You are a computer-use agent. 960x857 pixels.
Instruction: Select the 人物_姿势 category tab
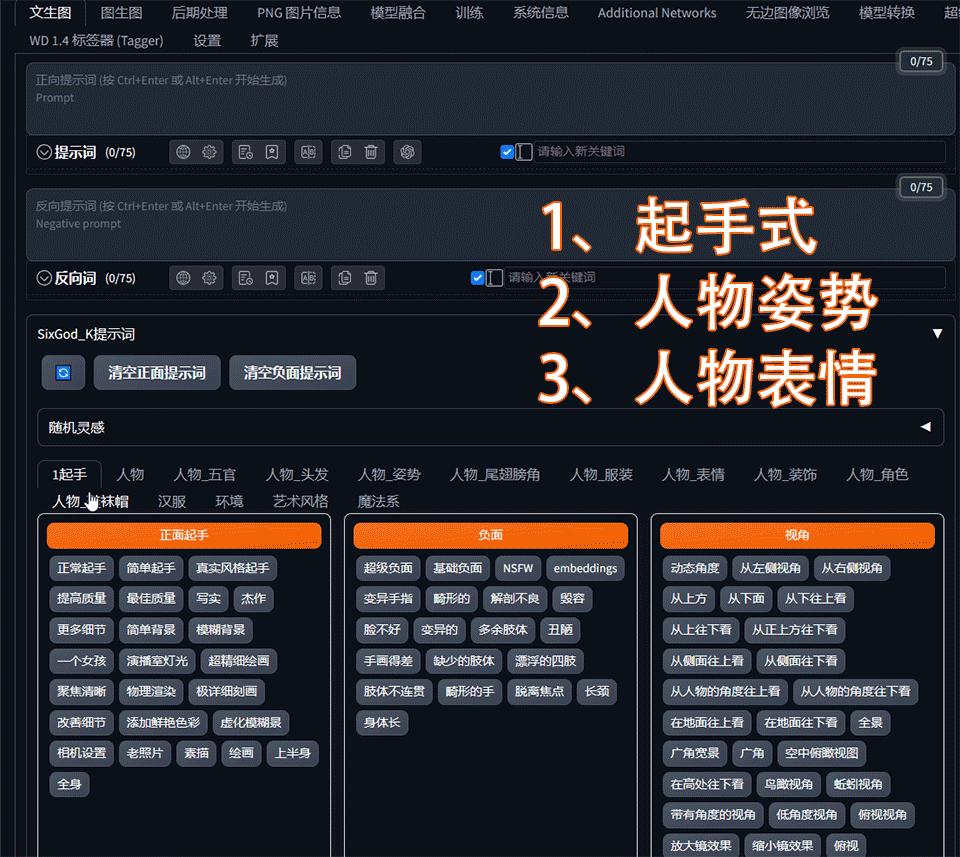pos(389,474)
